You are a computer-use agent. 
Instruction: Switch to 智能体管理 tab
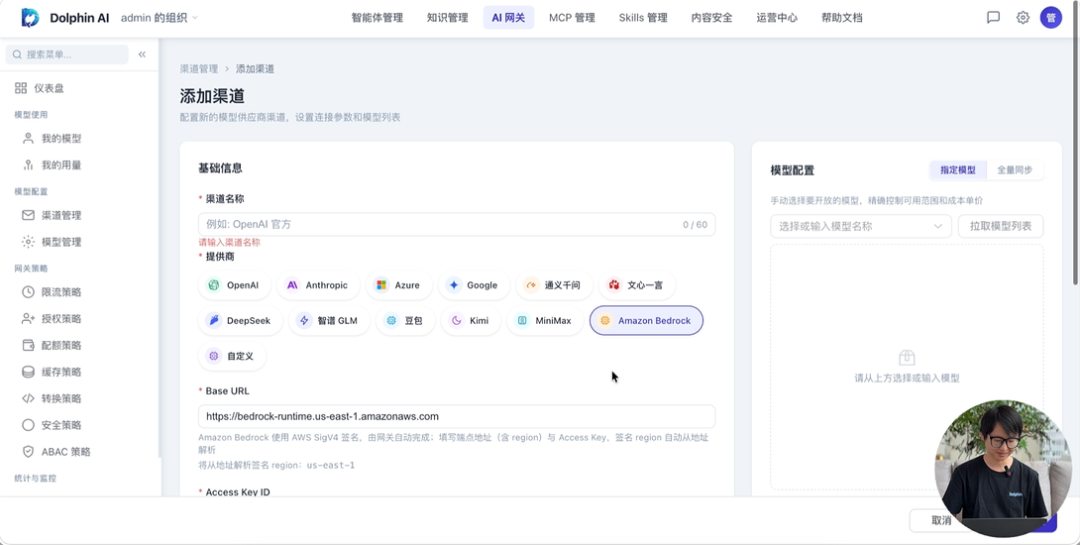tap(377, 18)
